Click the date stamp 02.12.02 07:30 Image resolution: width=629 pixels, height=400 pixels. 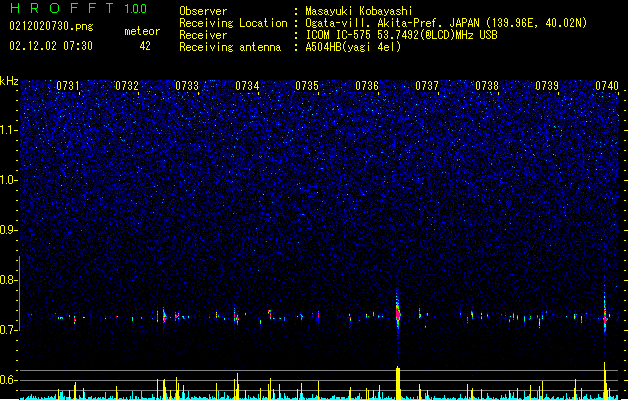[x=51, y=46]
